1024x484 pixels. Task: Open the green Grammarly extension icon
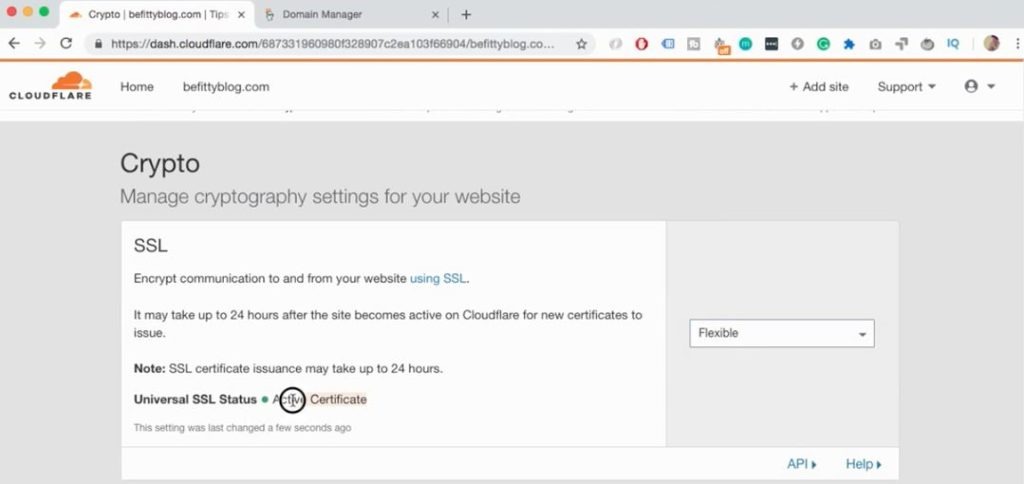(x=823, y=44)
